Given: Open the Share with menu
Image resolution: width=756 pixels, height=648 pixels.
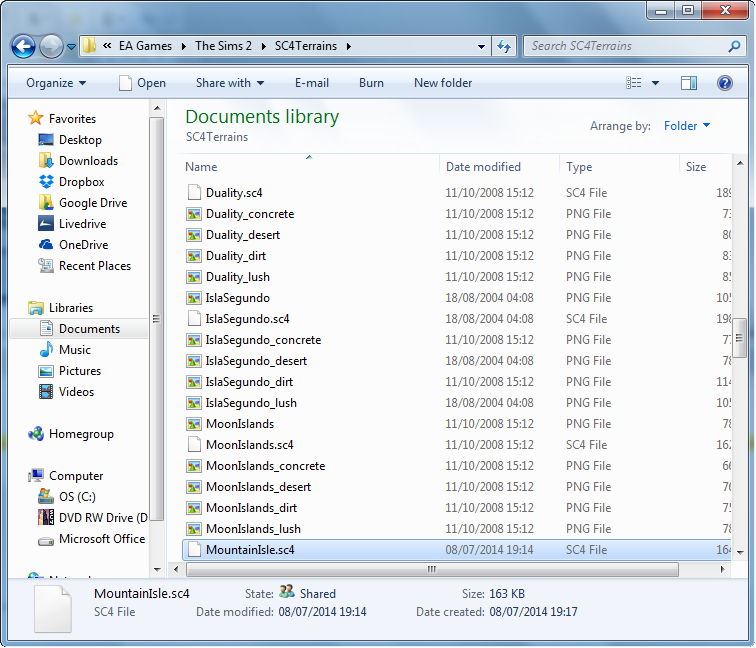Looking at the screenshot, I should pos(230,83).
